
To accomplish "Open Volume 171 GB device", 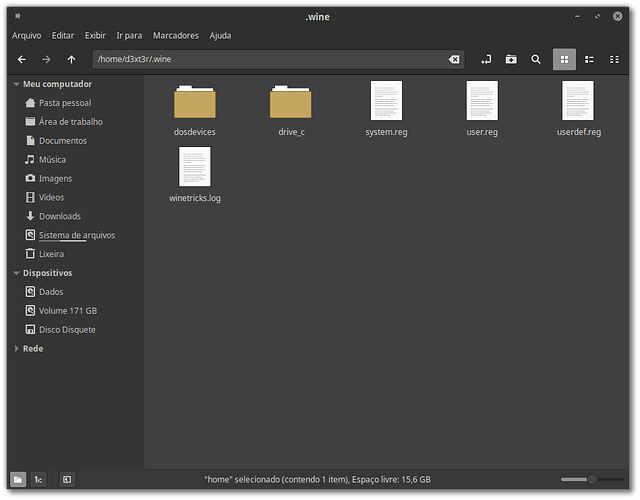I will (x=67, y=311).
